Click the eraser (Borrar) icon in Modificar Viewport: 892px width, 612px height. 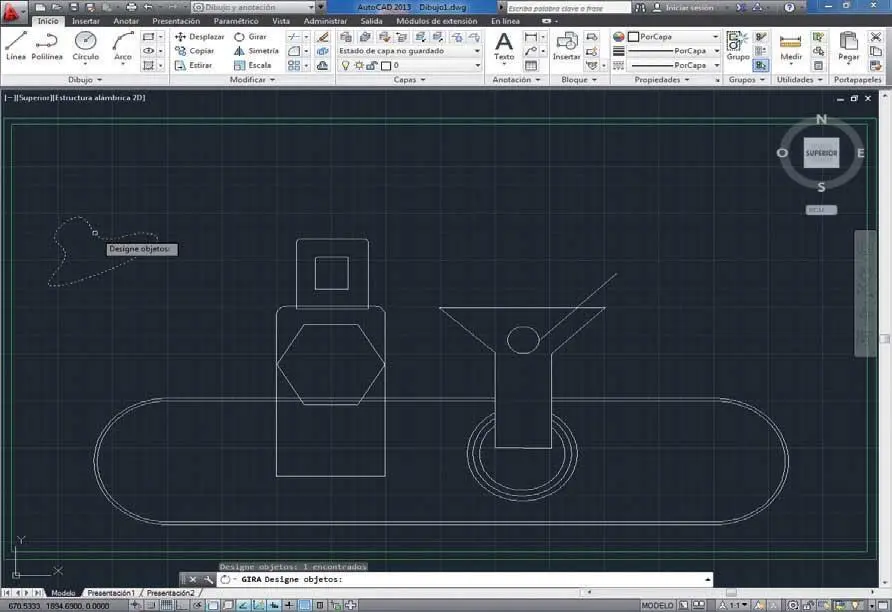point(323,37)
